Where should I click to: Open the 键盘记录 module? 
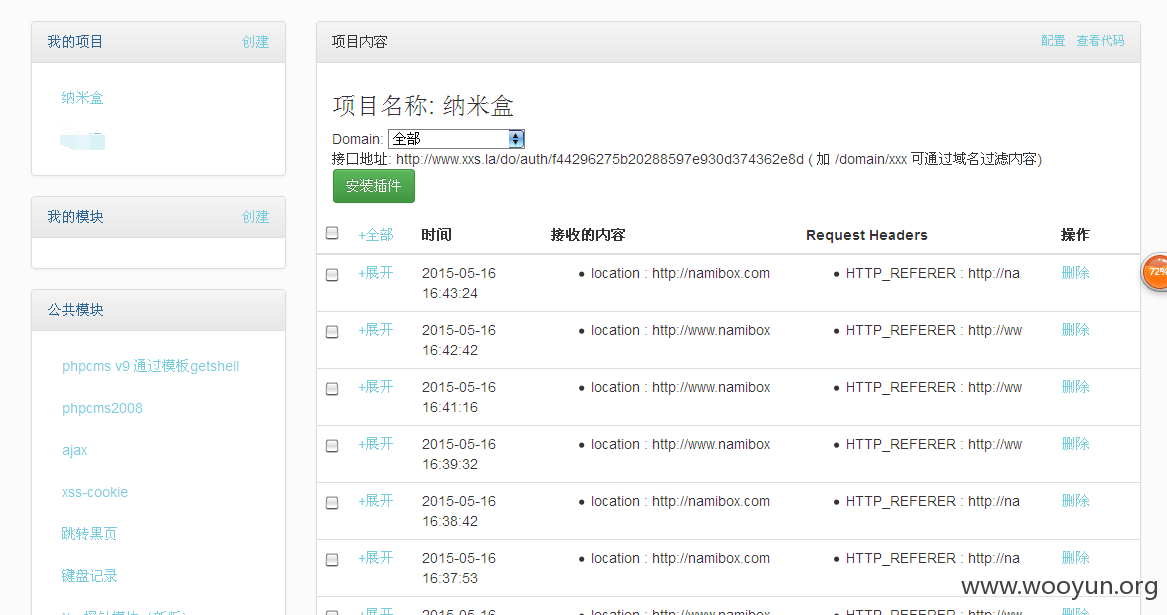[x=89, y=576]
